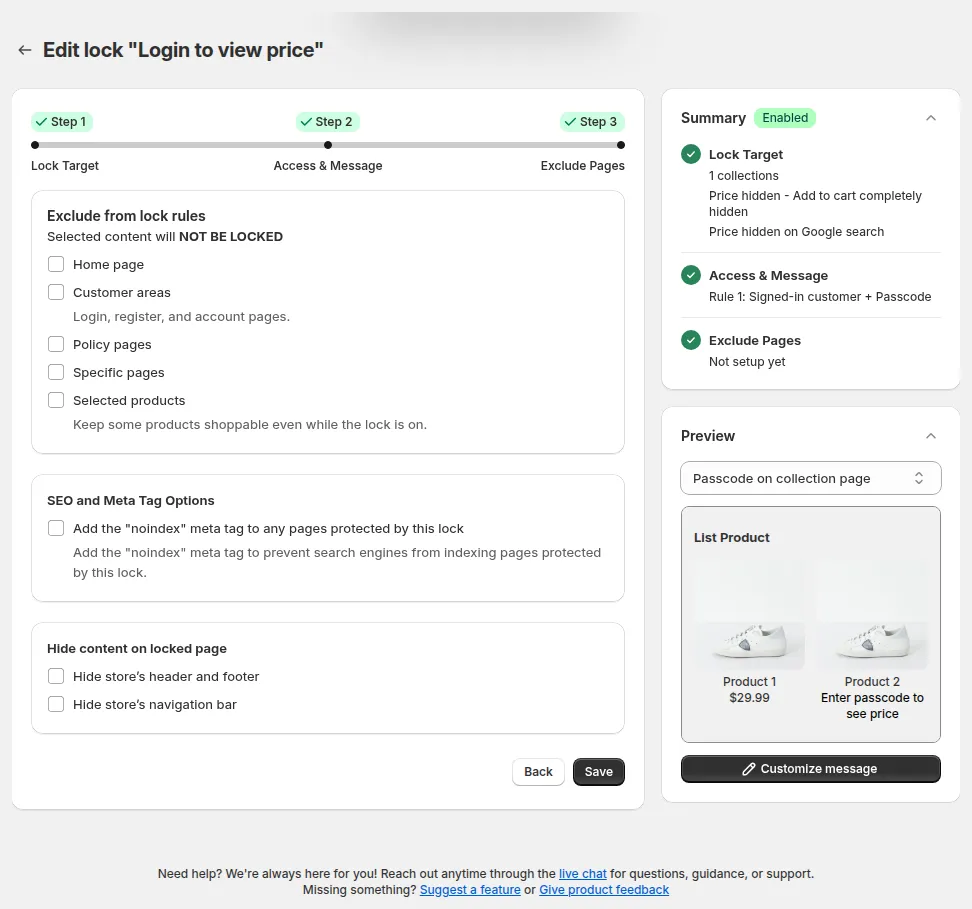Click the $29.99 price under Product 1
Viewport: 972px width, 909px height.
pyautogui.click(x=749, y=698)
